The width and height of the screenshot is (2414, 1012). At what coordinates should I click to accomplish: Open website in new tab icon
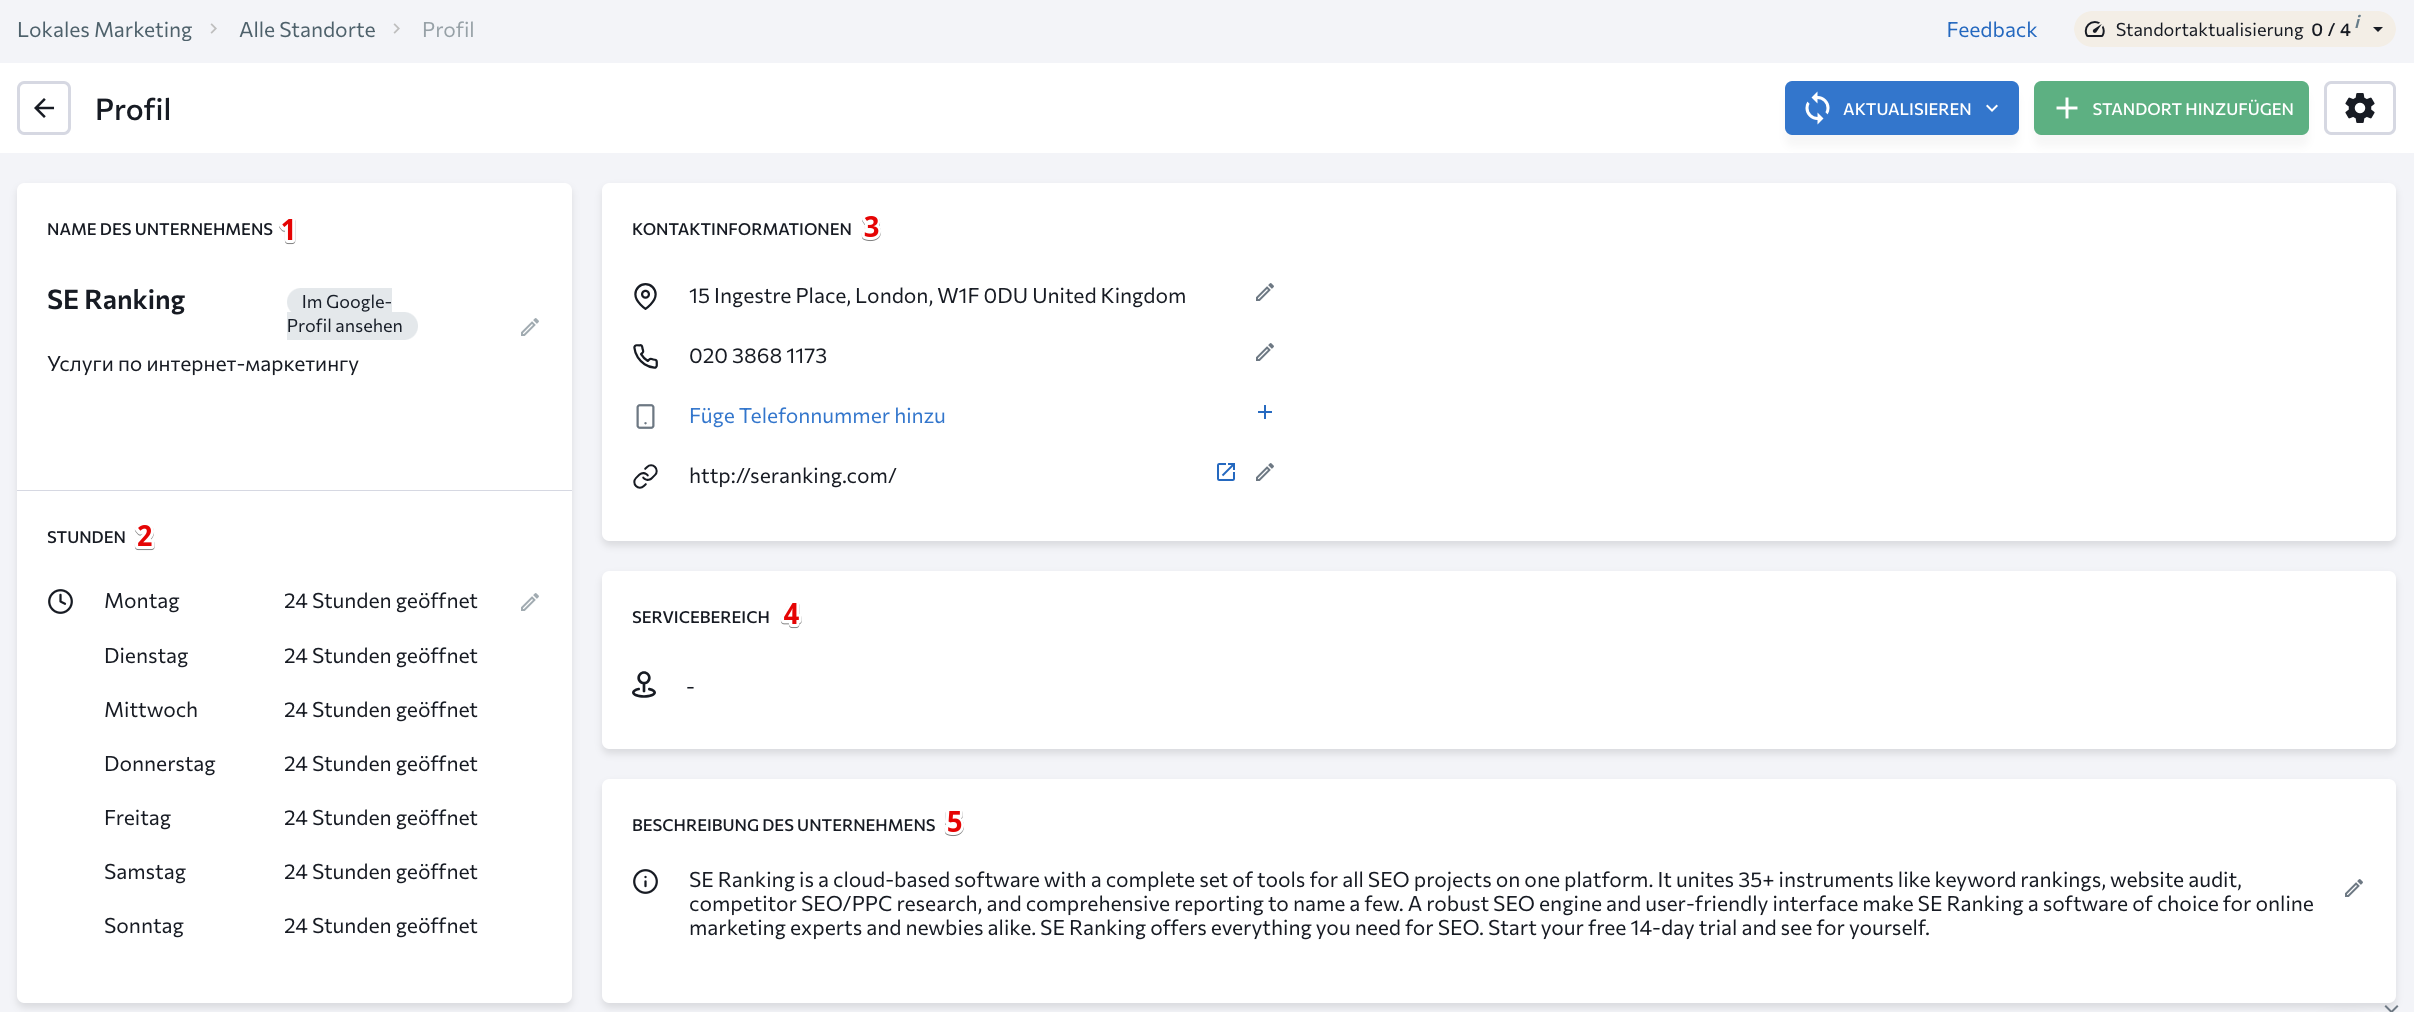[1226, 472]
